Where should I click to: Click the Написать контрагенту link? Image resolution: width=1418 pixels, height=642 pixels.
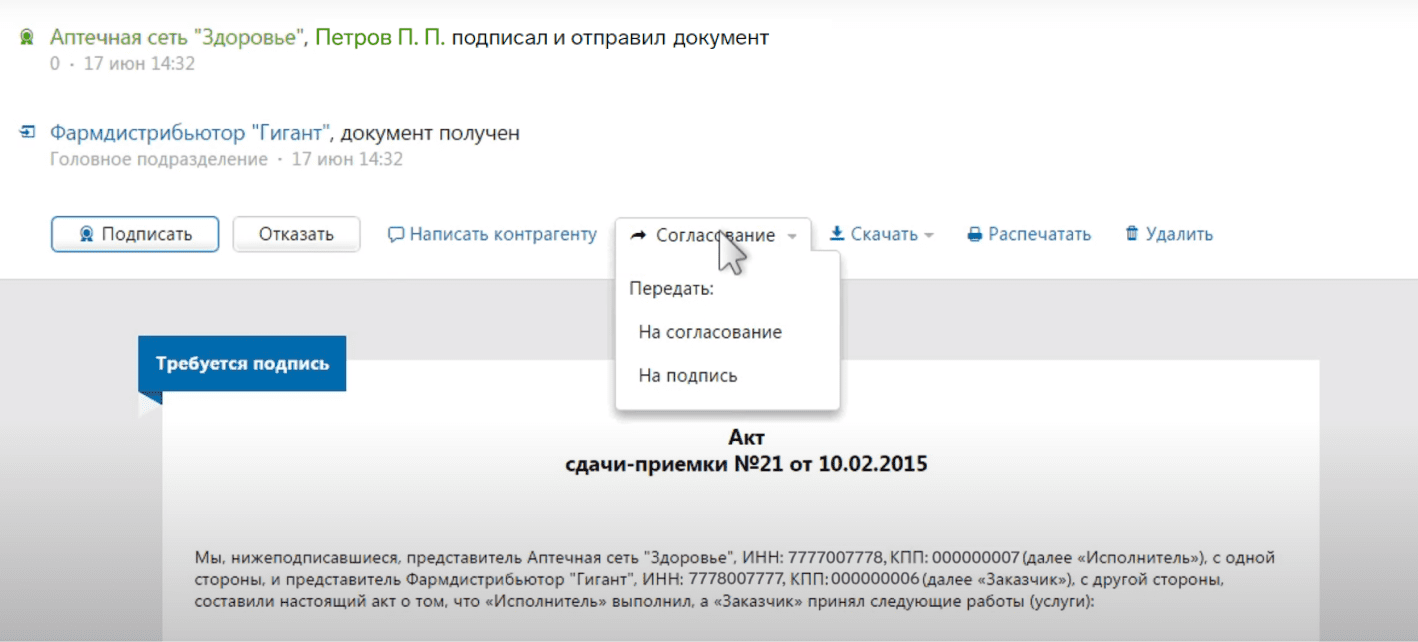point(503,235)
